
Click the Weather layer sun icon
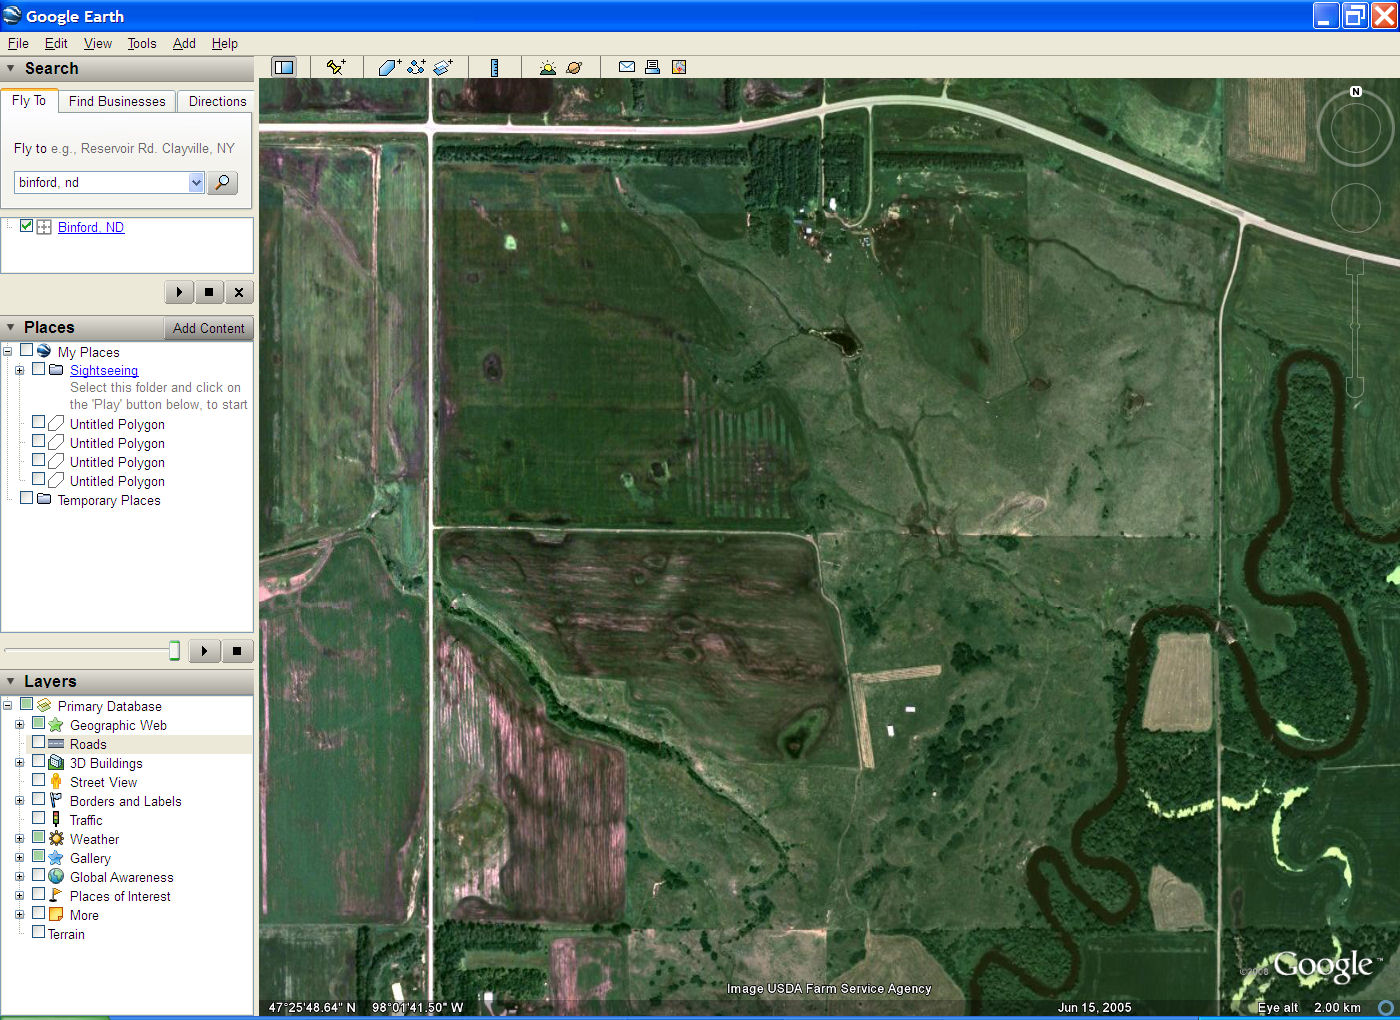pyautogui.click(x=56, y=839)
